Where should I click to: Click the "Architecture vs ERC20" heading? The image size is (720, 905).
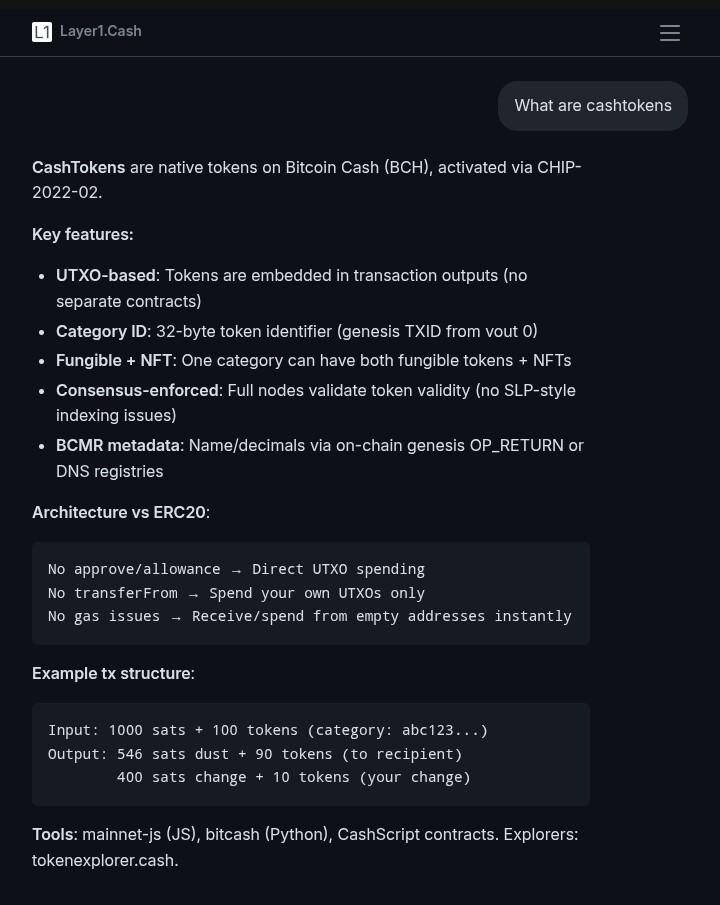(x=119, y=513)
